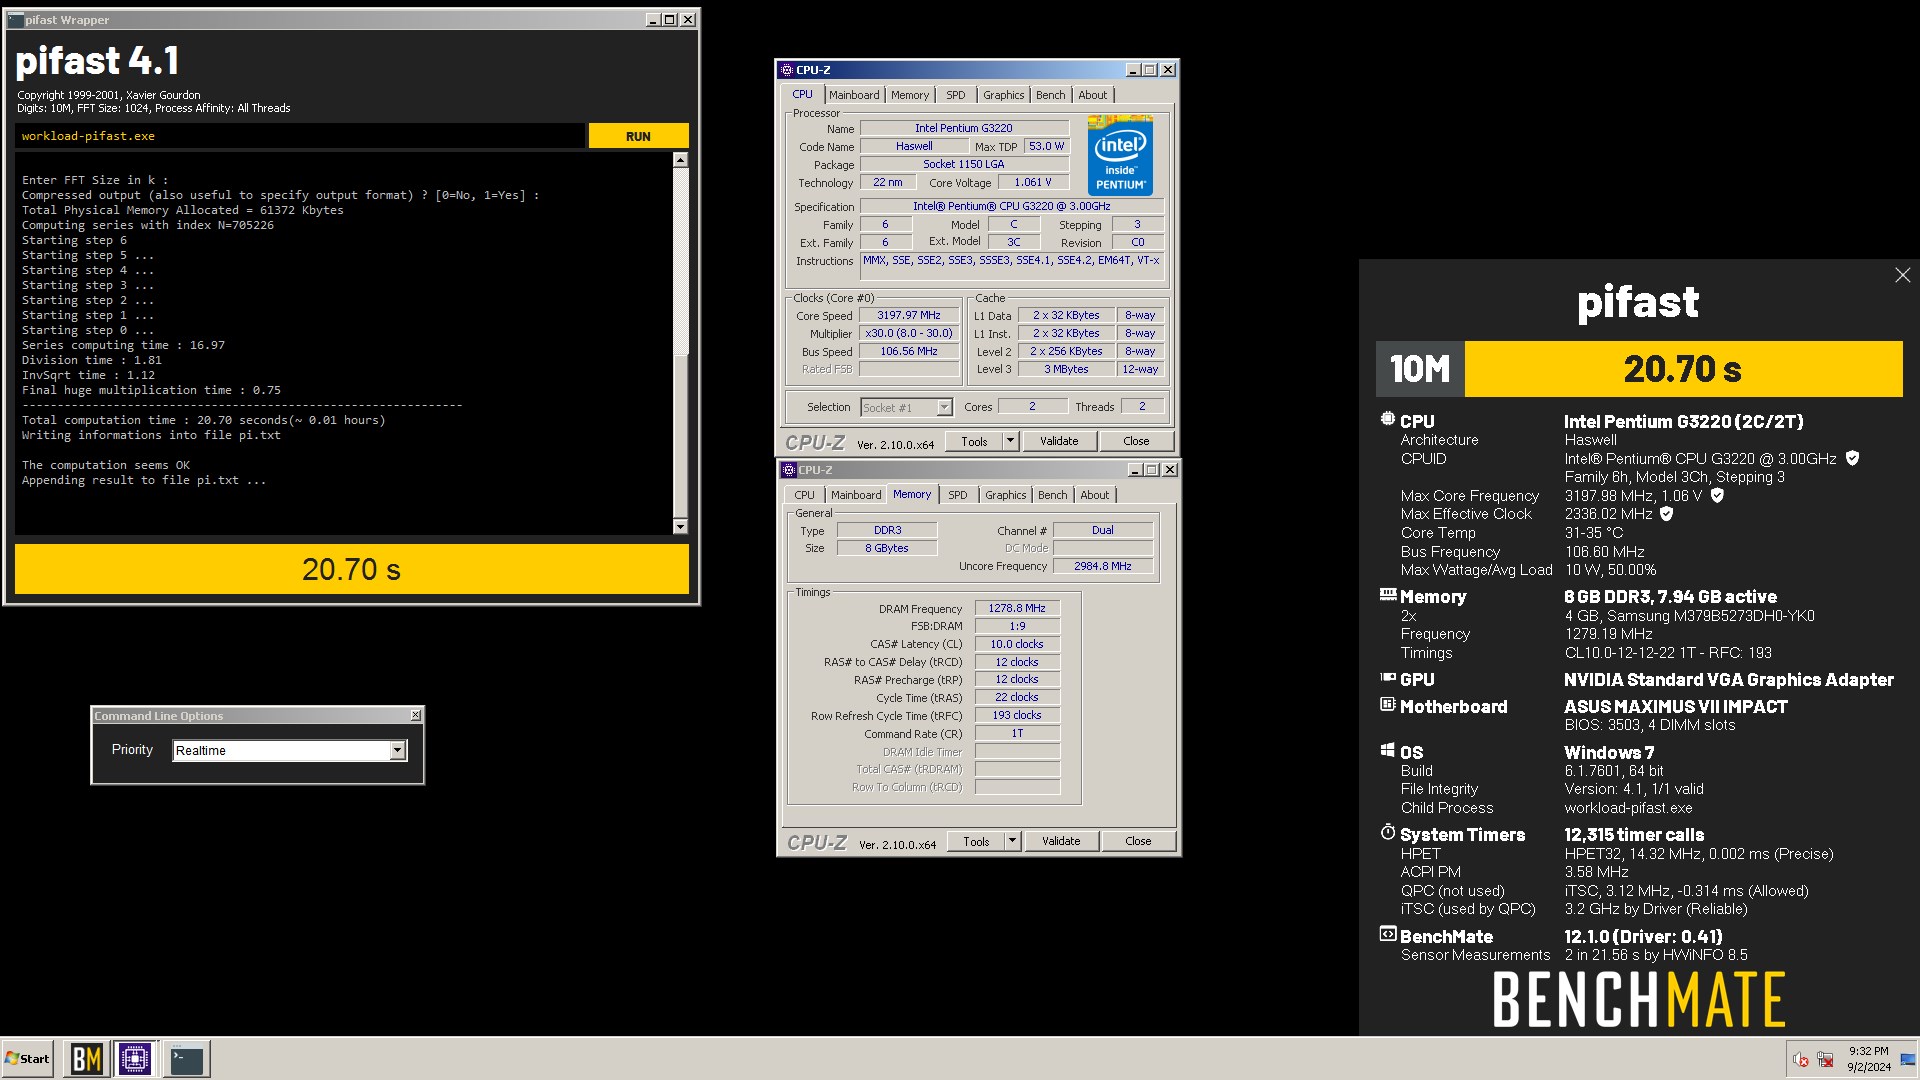Switch to SPD tab in lower CPU-Z
This screenshot has width=1920, height=1080.
click(958, 495)
